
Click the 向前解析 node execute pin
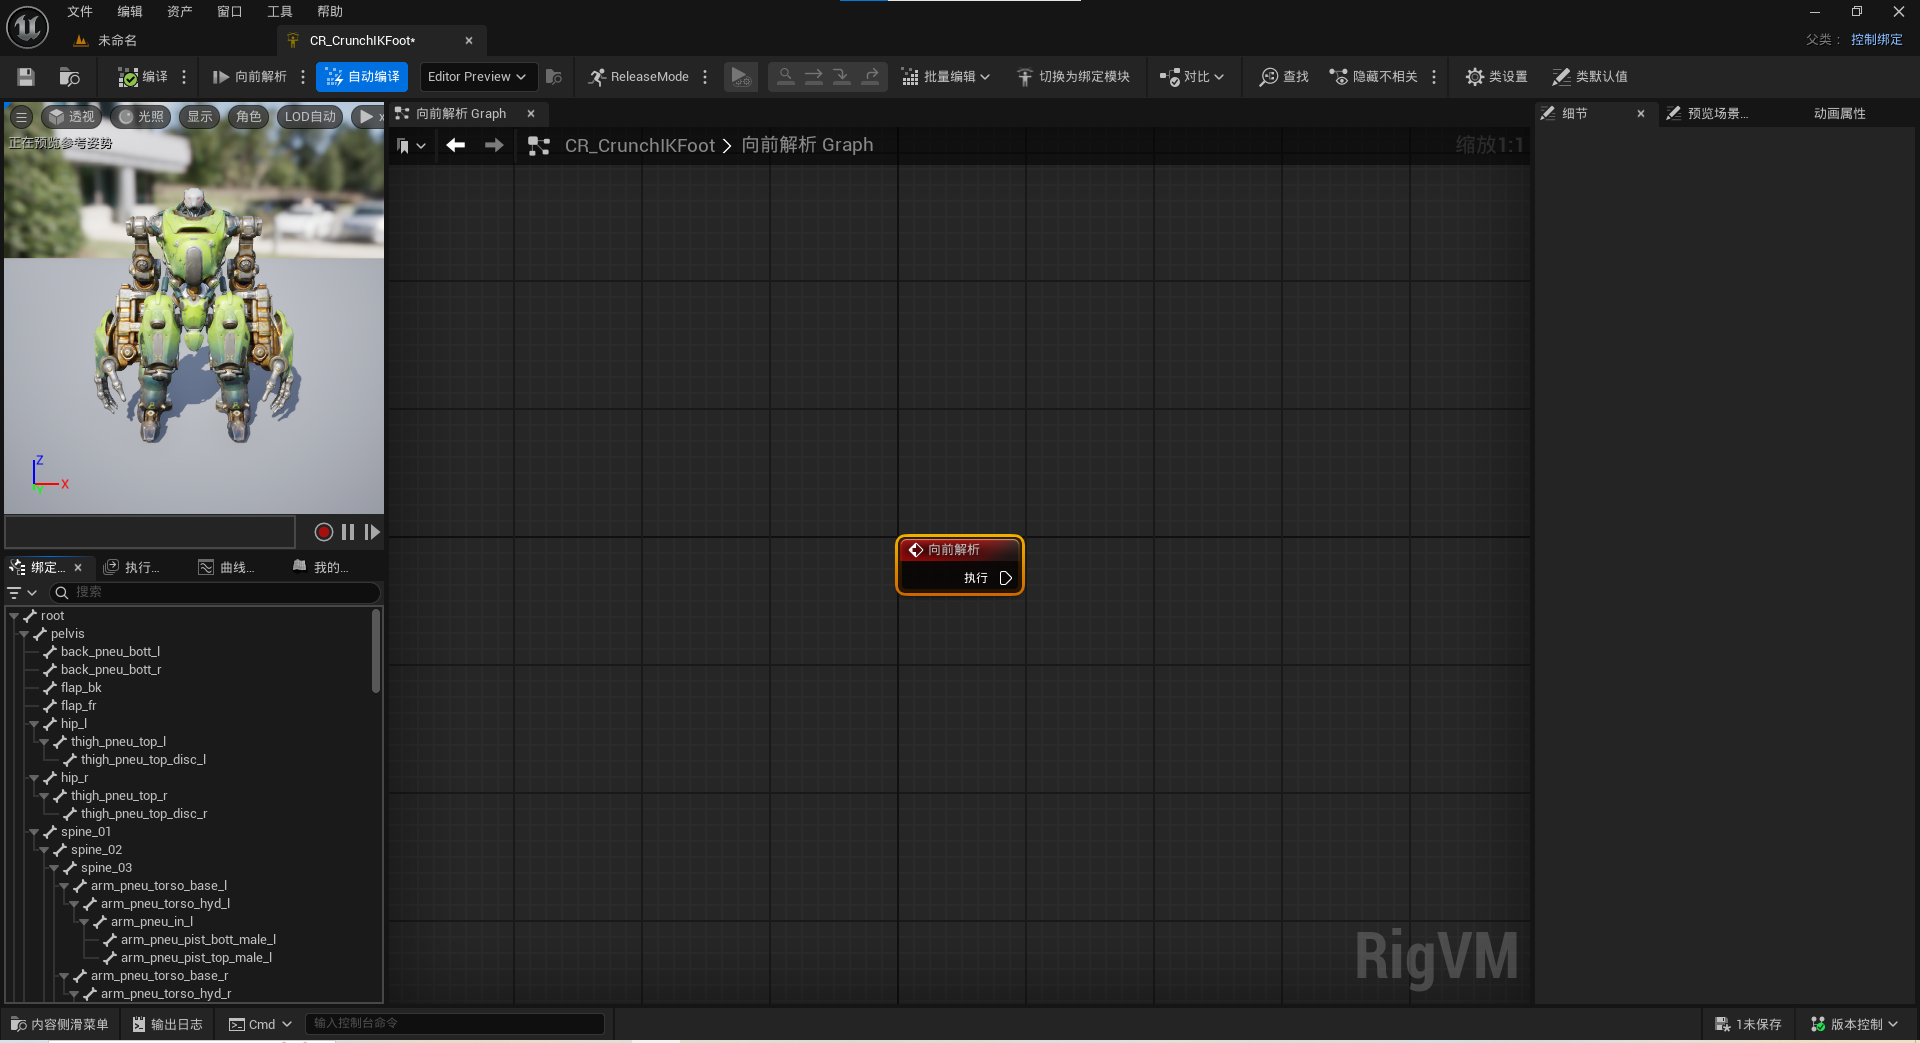(1006, 578)
